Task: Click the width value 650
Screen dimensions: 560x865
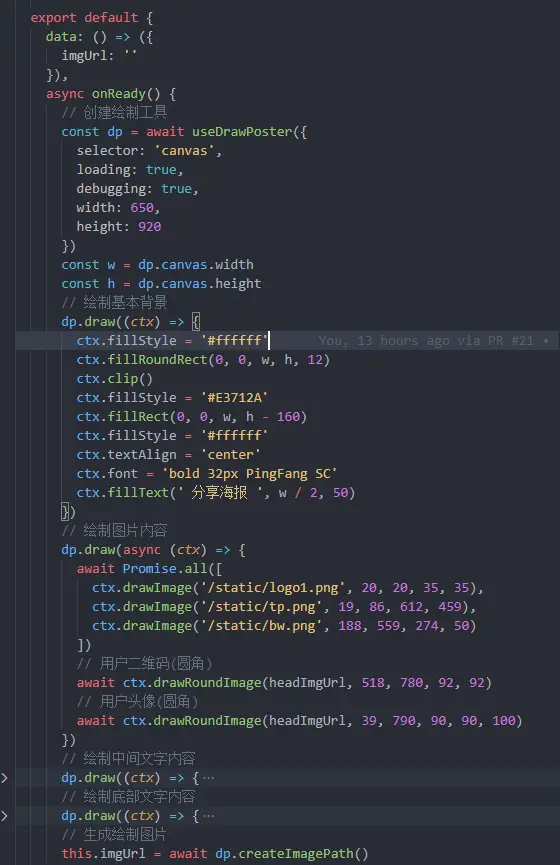Action: [142, 208]
